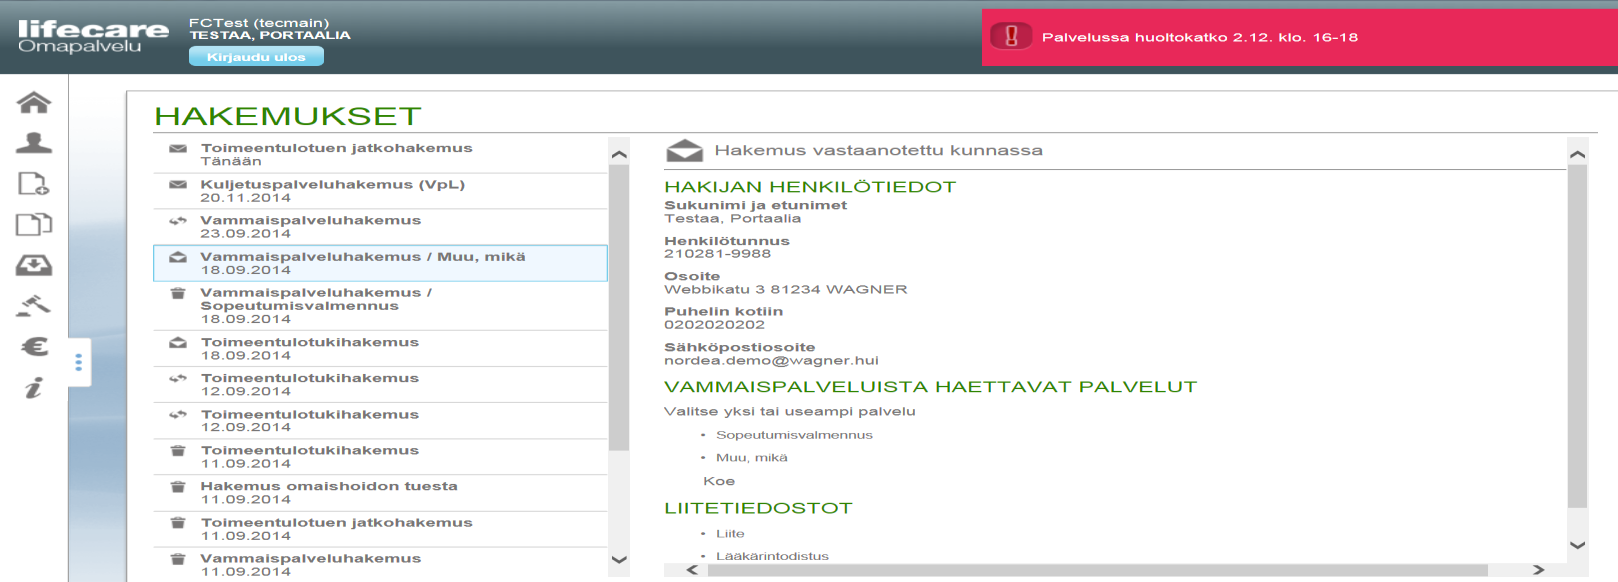The image size is (1618, 582).
Task: Click detail panel horizontal scroll right arrow
Action: tap(1539, 570)
